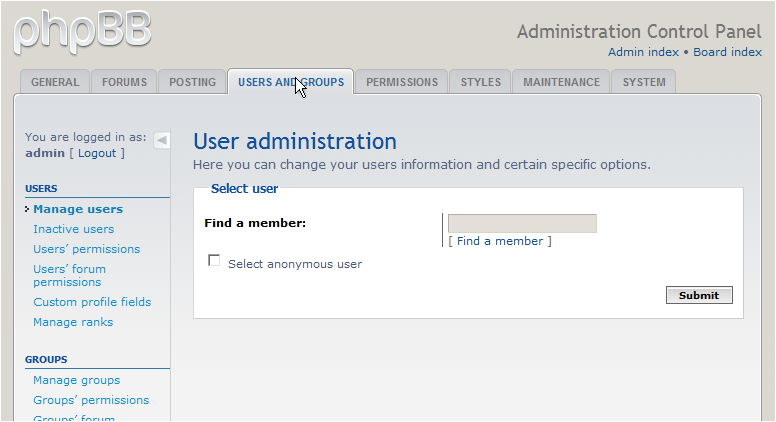This screenshot has width=776, height=422.
Task: Switch to the System tab
Action: coord(644,82)
